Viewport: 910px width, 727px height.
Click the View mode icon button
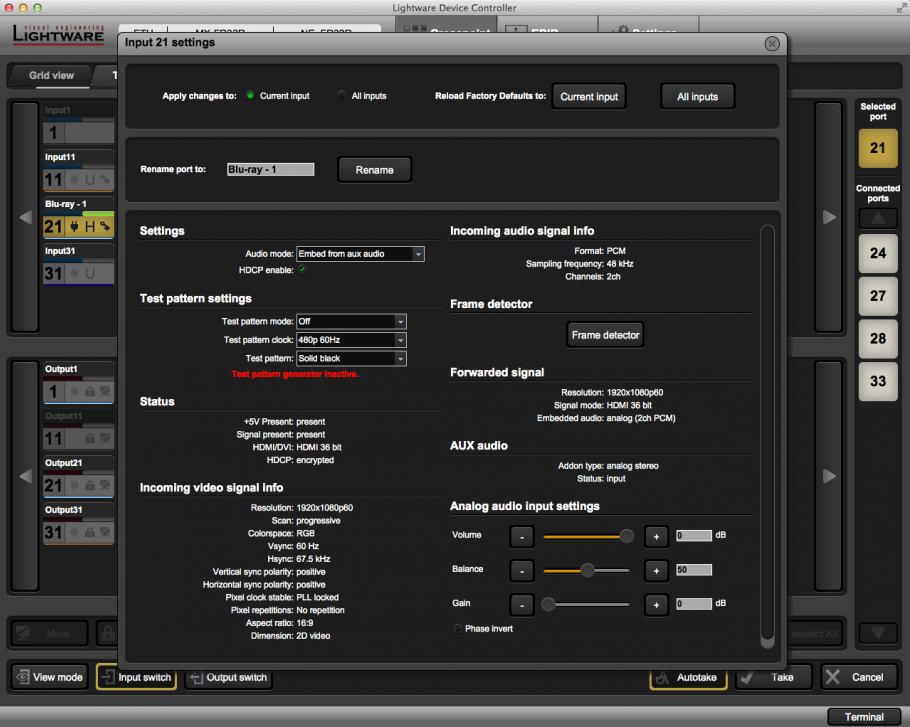49,677
